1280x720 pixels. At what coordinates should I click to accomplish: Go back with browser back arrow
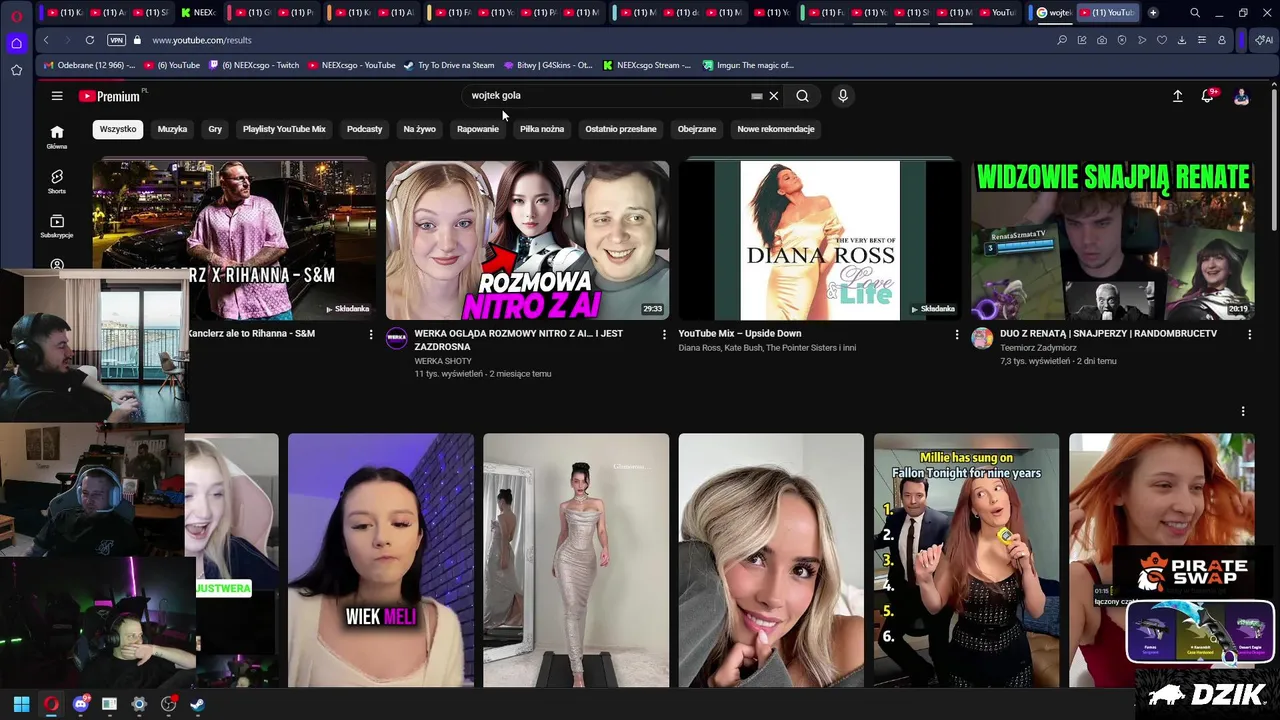click(x=46, y=40)
